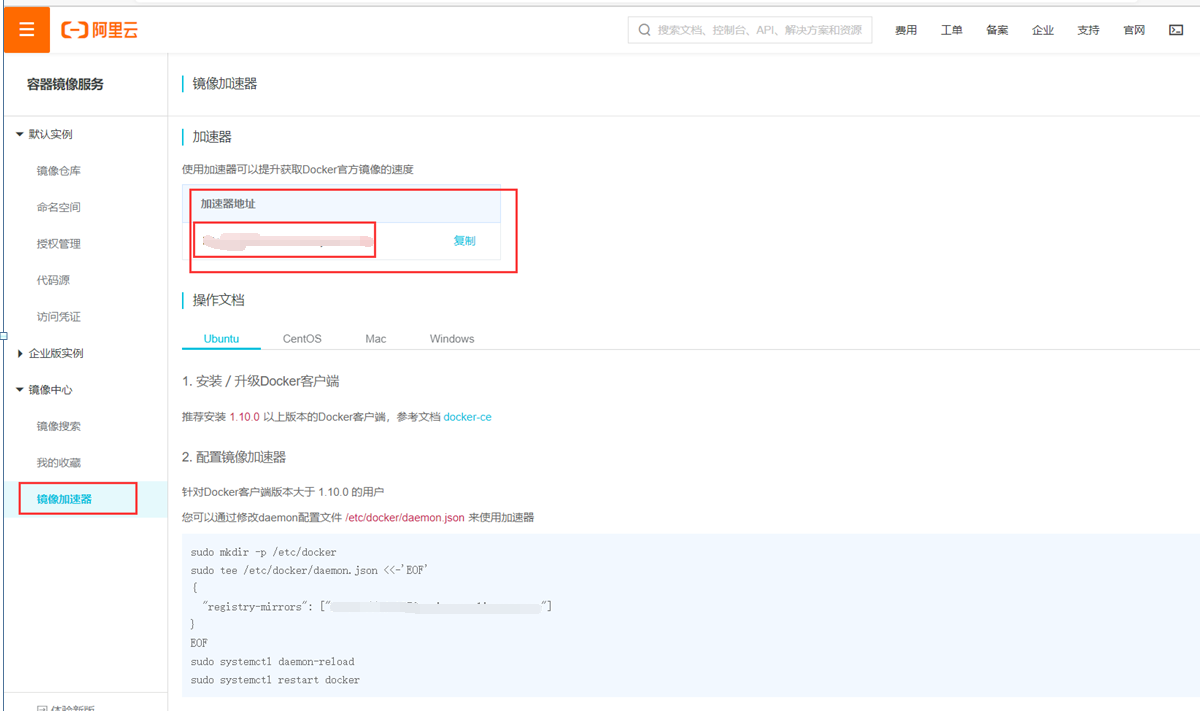
Task: Open the orange hamburger menu
Action: (27, 30)
